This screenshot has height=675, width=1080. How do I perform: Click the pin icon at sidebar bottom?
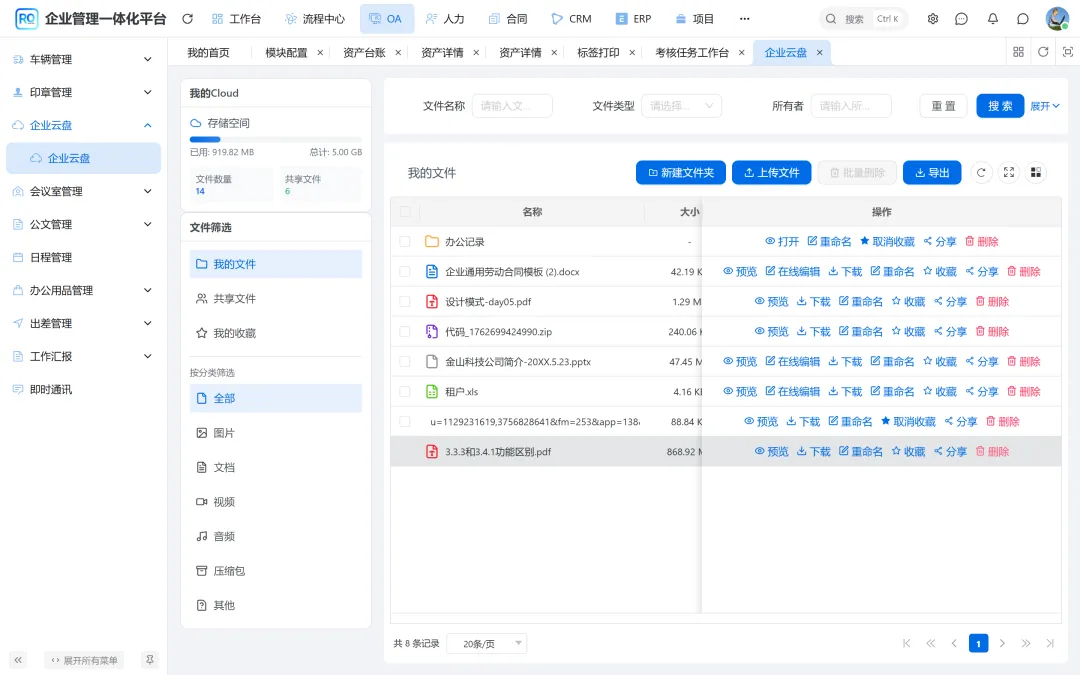pos(149,660)
